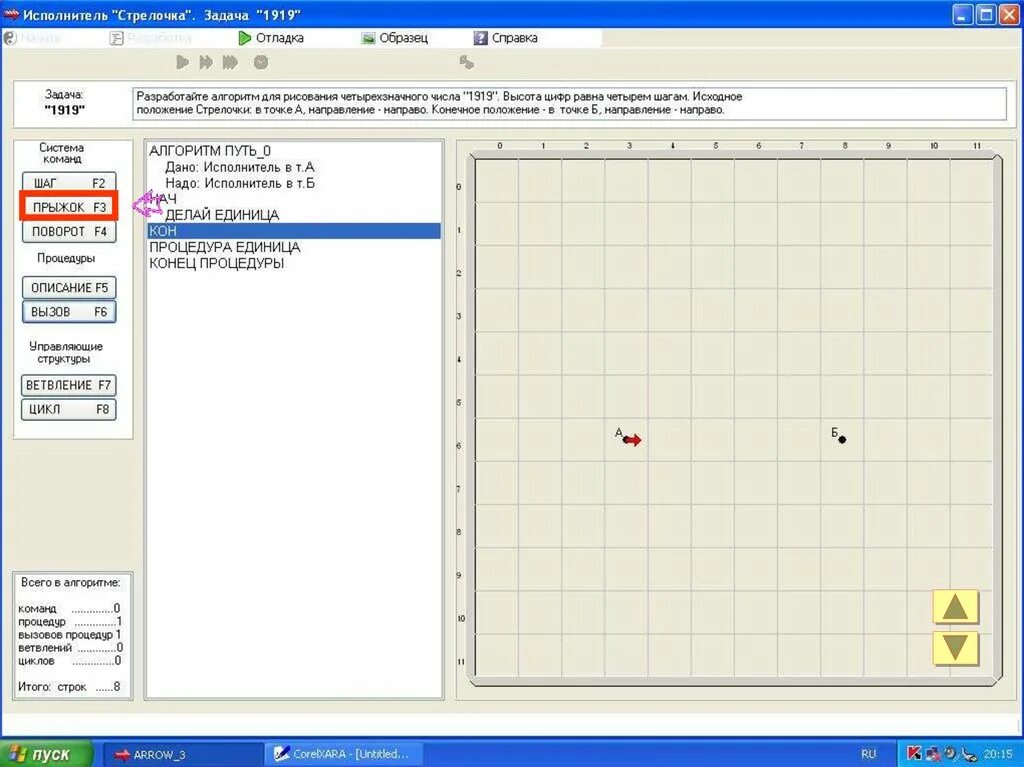
Task: Click the picture icon beside Образец
Action: tap(368, 38)
